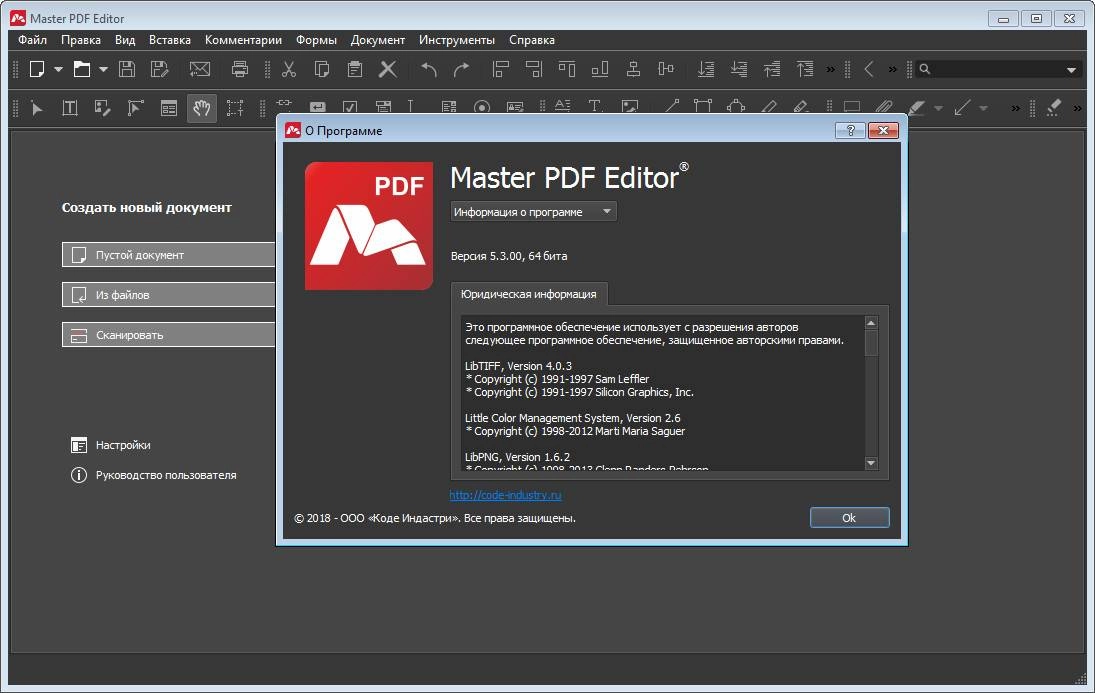Open the http://code-industry.ru link
The height and width of the screenshot is (693, 1095).
pos(505,495)
